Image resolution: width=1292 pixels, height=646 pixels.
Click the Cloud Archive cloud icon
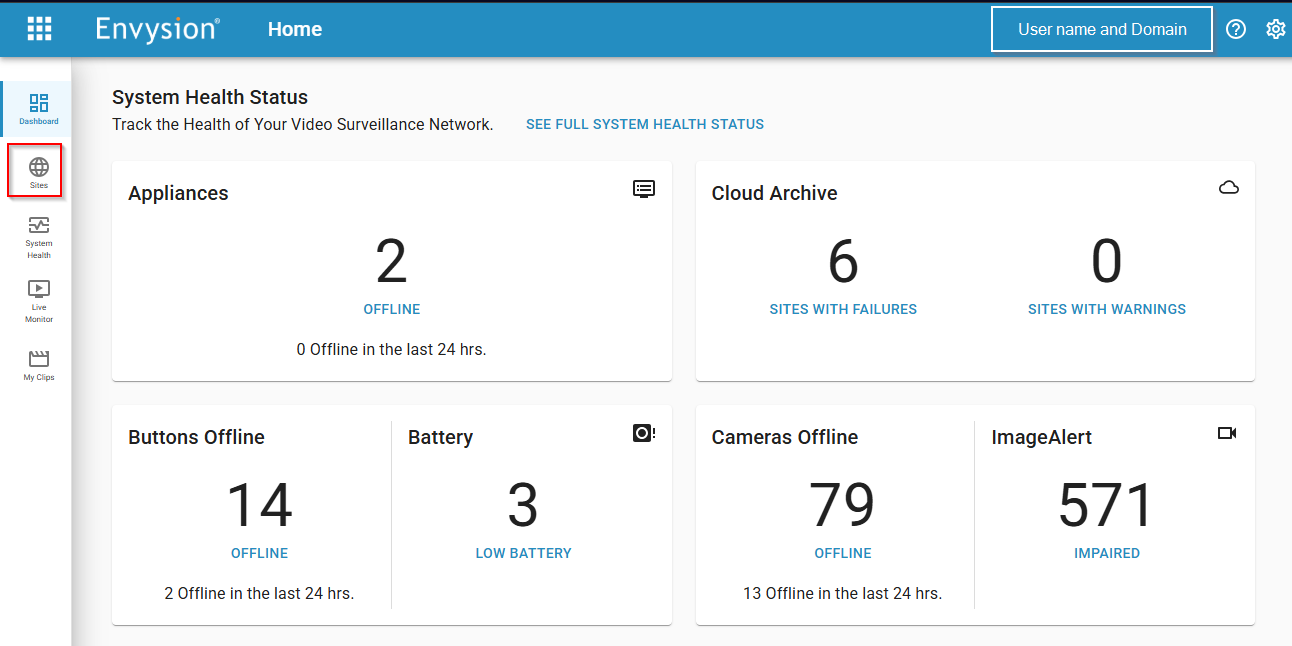1229,188
